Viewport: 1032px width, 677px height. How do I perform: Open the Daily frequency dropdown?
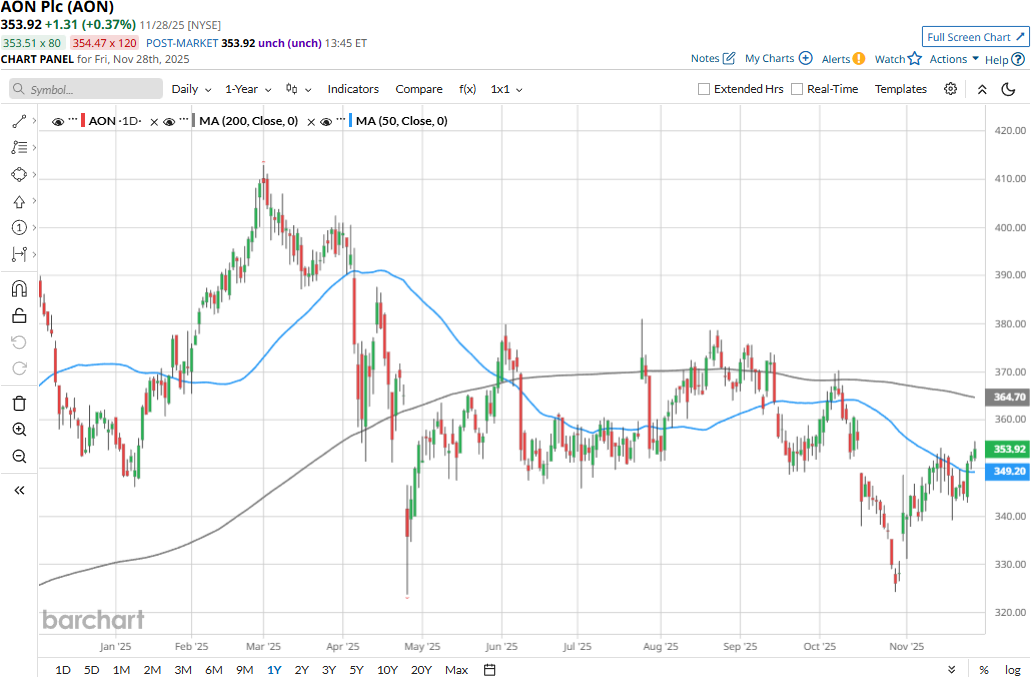pos(190,89)
